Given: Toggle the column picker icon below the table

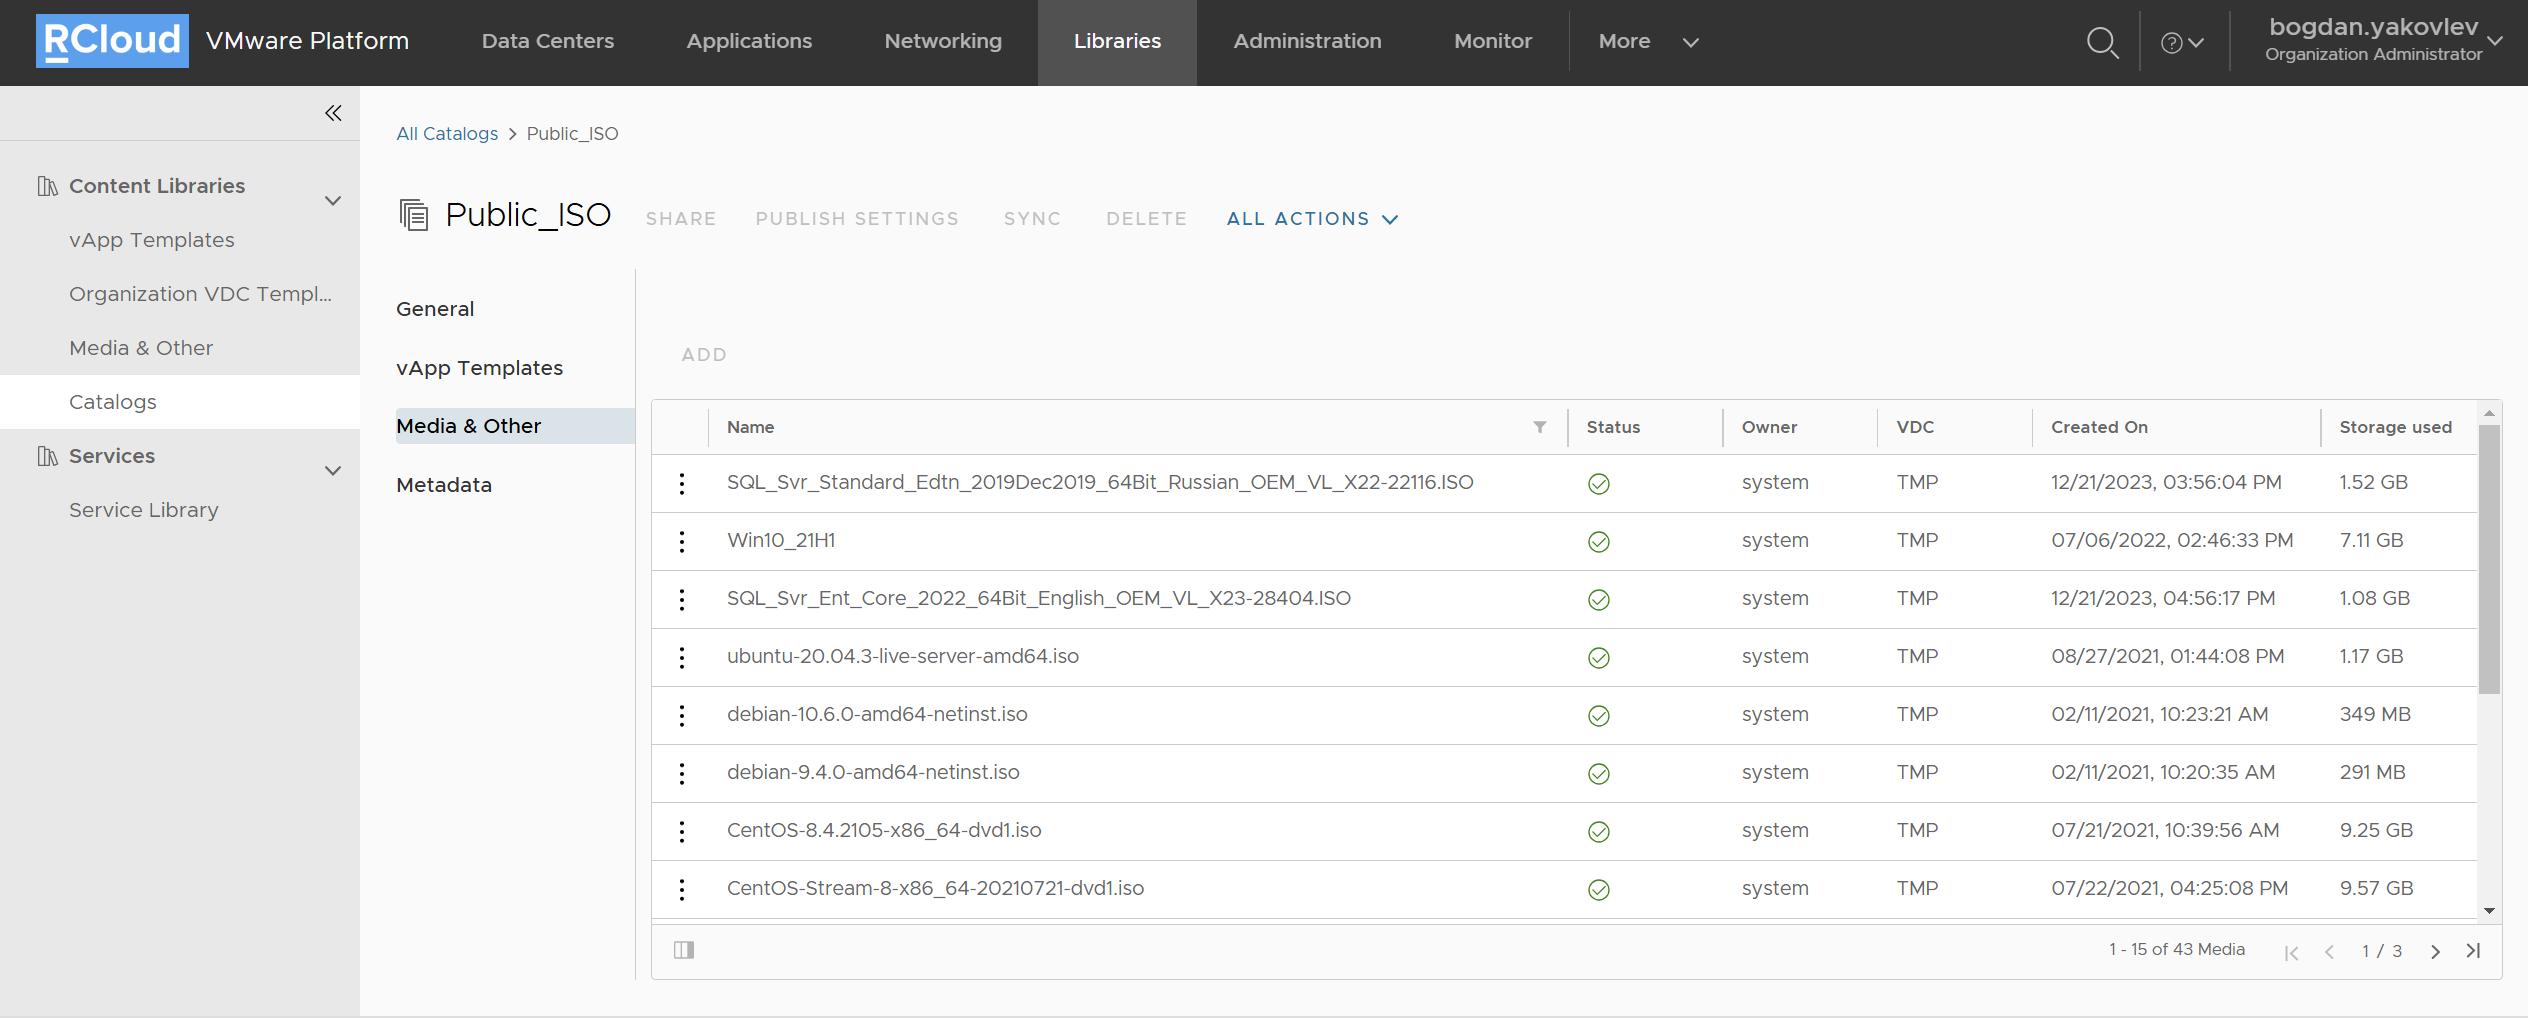Looking at the screenshot, I should tap(684, 950).
